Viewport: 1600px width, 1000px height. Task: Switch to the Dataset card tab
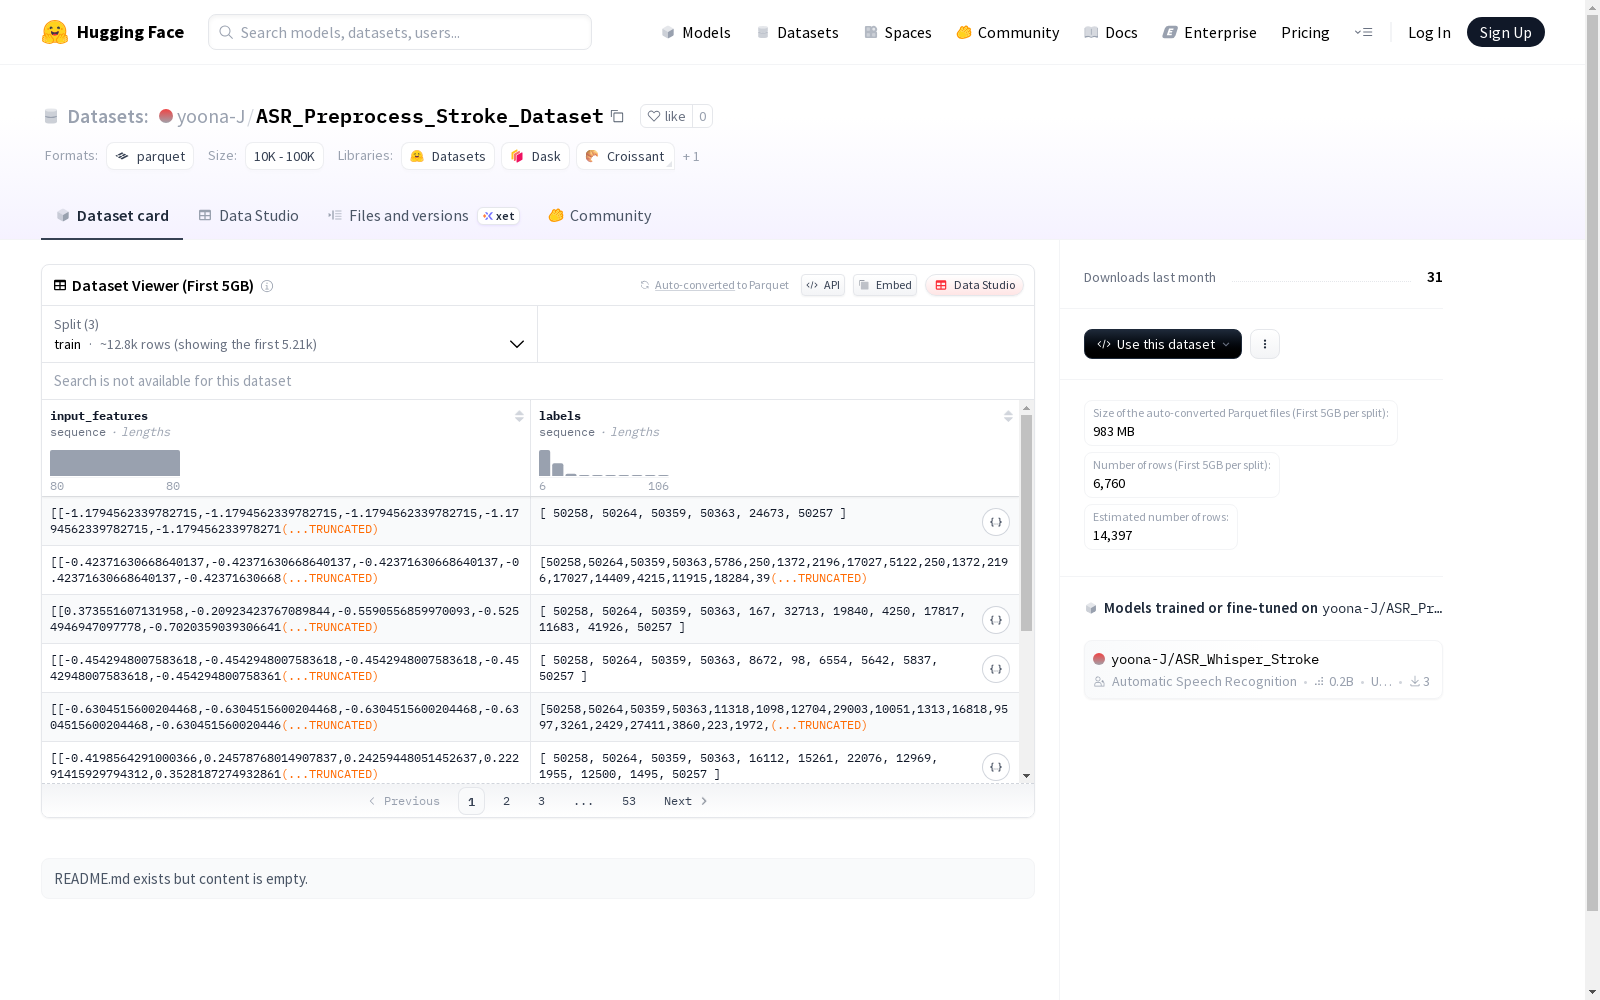coord(112,216)
